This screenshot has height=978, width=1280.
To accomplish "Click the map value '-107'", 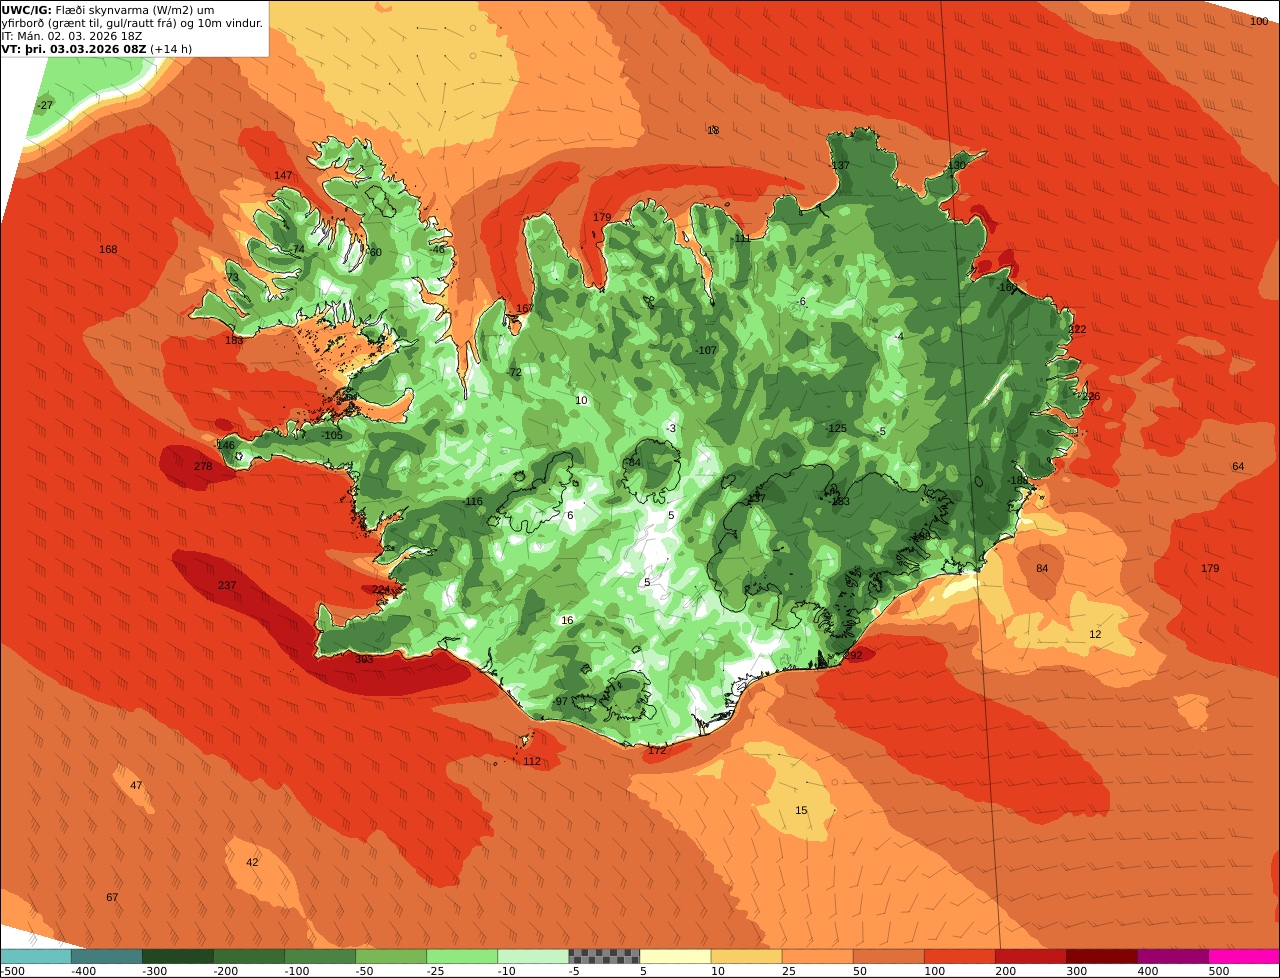I will [706, 350].
